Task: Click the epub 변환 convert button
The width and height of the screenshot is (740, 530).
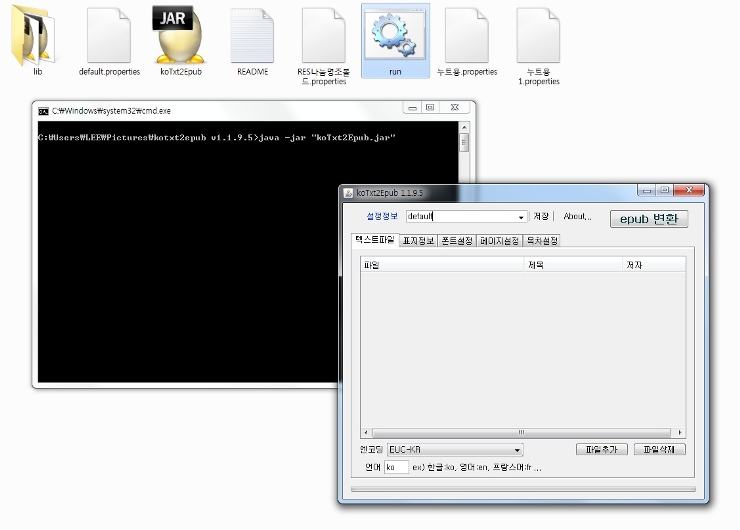Action: pyautogui.click(x=649, y=219)
